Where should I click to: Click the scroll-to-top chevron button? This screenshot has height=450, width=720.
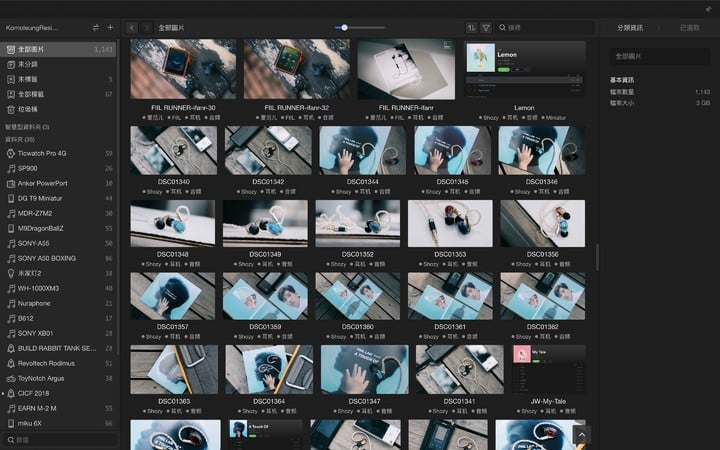coord(582,434)
